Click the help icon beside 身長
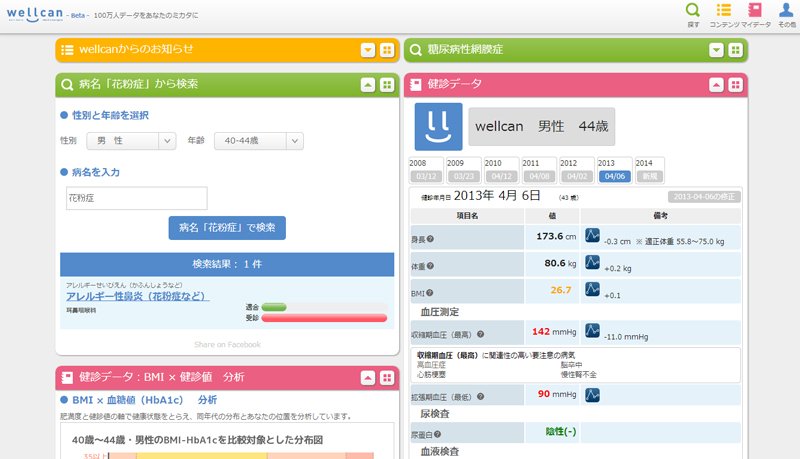The width and height of the screenshot is (800, 459). coord(430,239)
